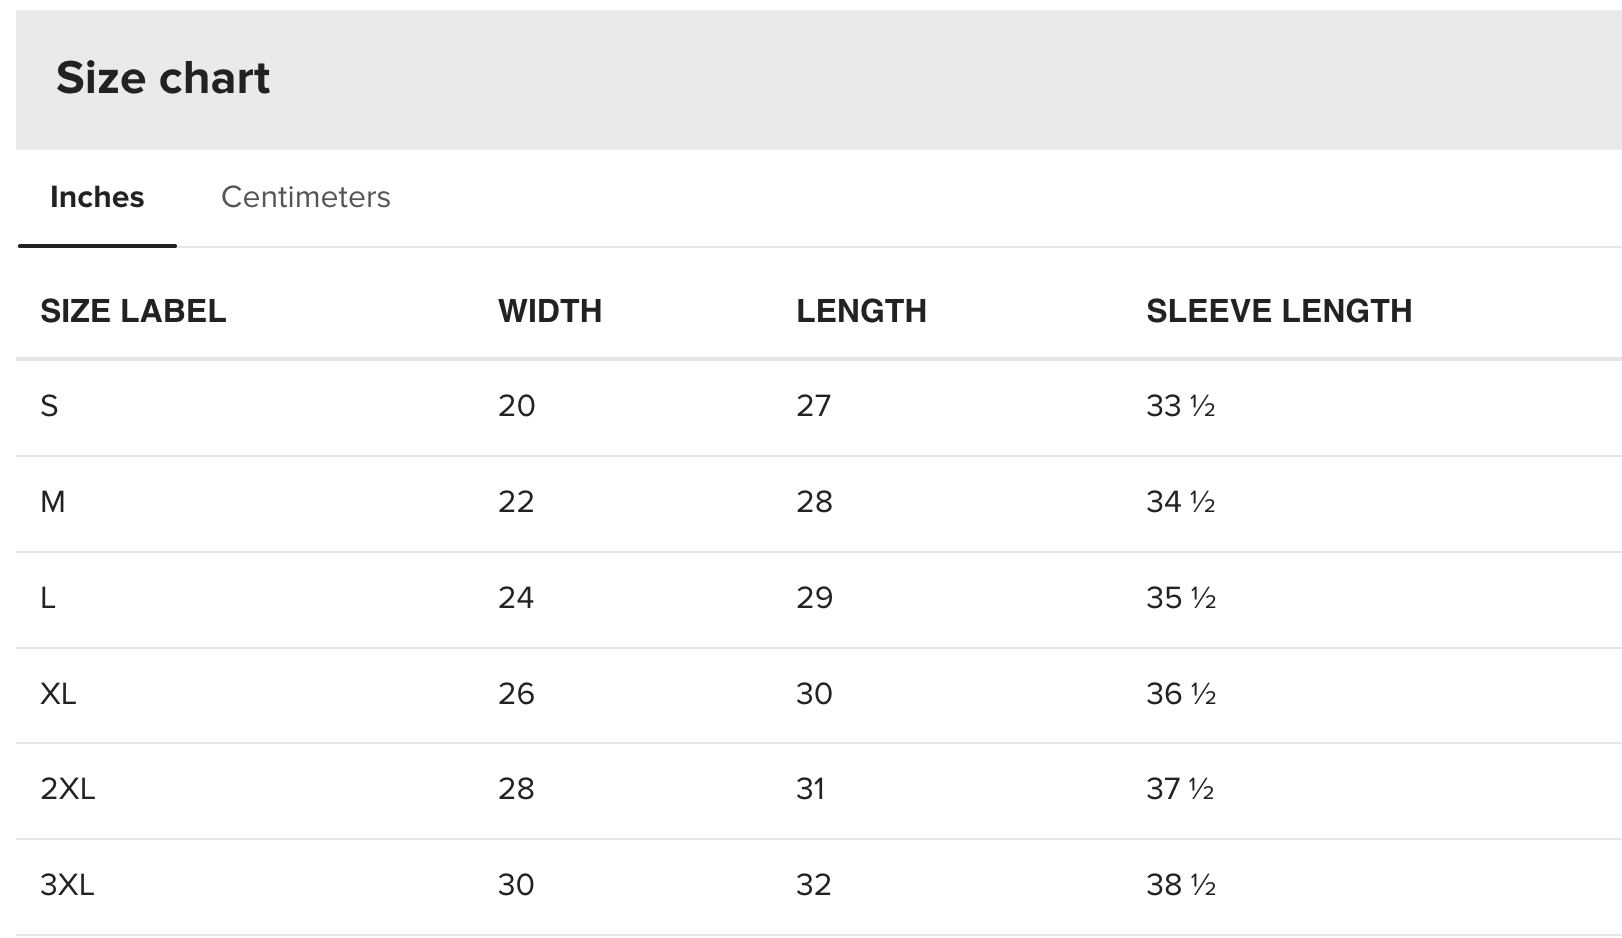Image resolution: width=1622 pixels, height=938 pixels.
Task: Switch to the Centimeters tab
Action: (x=305, y=197)
